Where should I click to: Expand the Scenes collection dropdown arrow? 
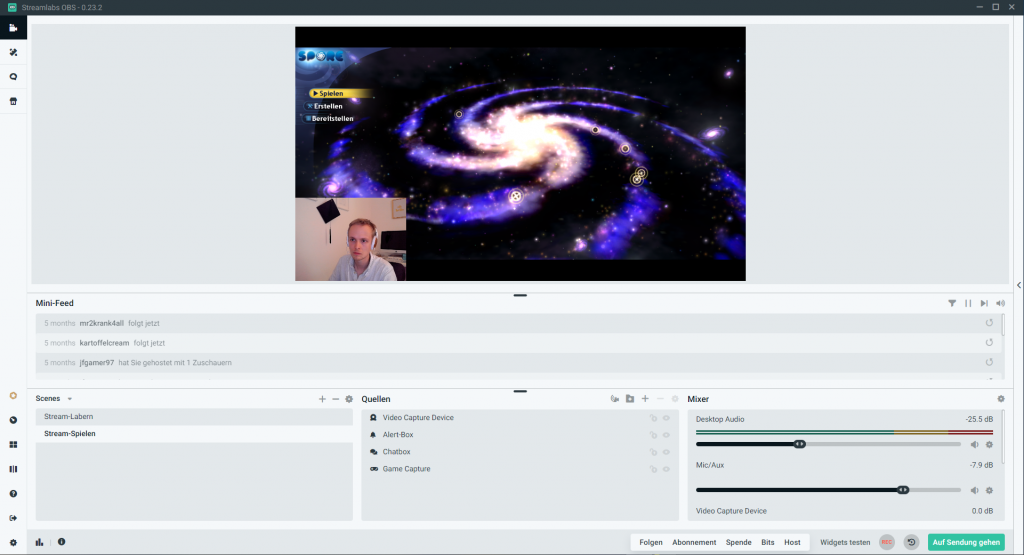click(x=70, y=399)
